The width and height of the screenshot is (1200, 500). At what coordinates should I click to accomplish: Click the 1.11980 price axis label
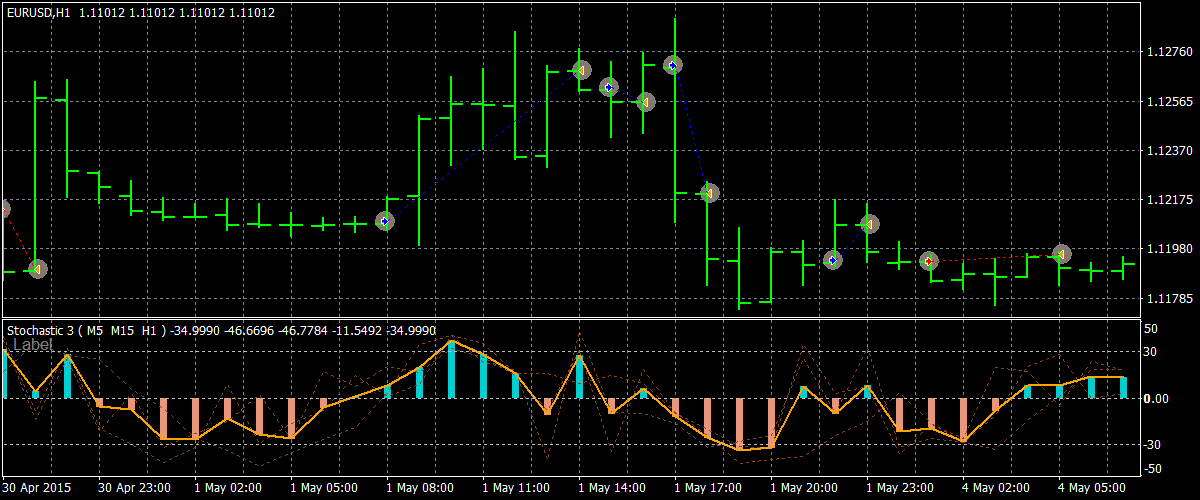click(x=1168, y=249)
